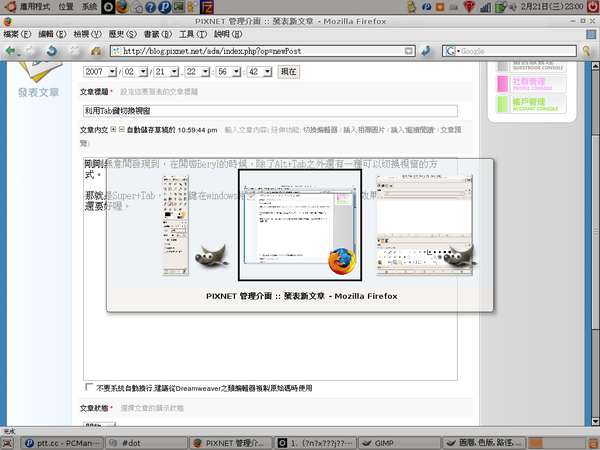The image size is (600, 450).
Task: Switch to the GIMP taskbar window
Action: pyautogui.click(x=399, y=443)
